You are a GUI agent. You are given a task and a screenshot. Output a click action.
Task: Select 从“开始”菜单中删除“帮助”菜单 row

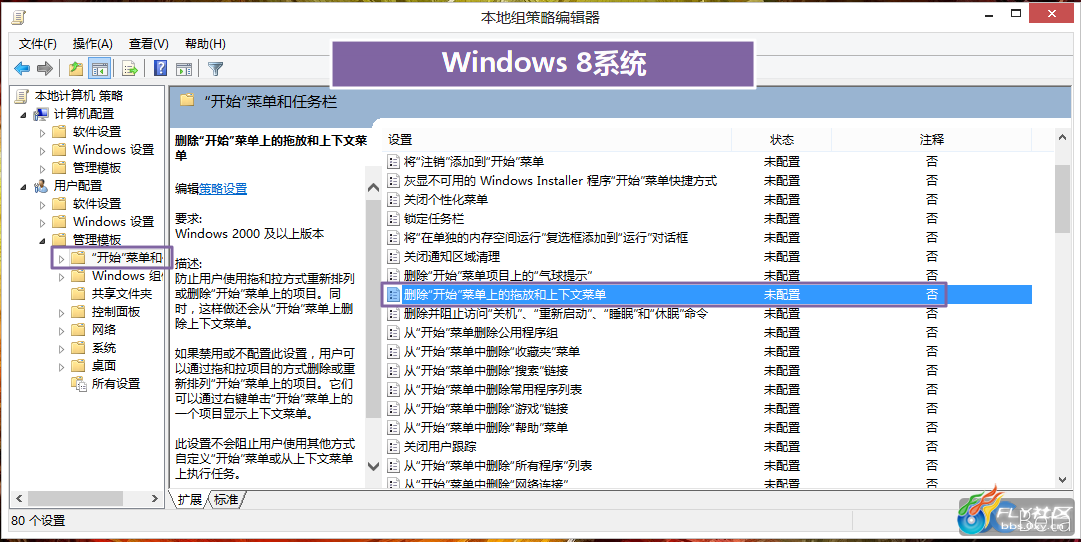coord(707,428)
